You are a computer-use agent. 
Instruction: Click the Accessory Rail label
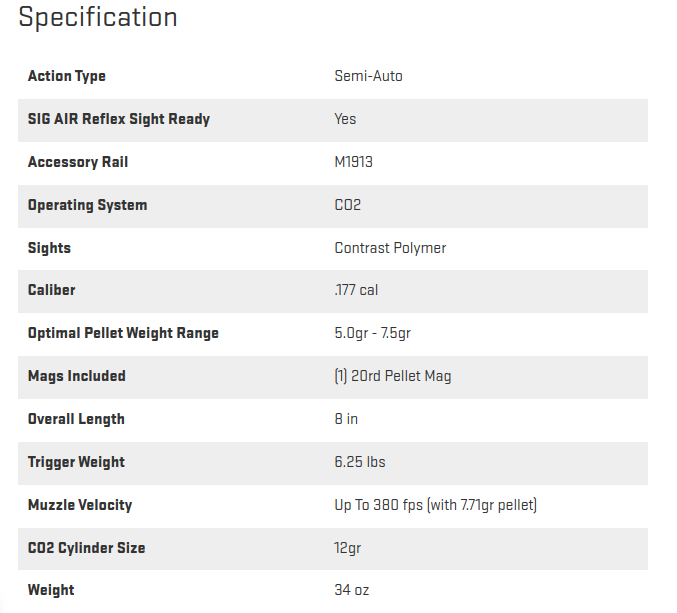click(x=78, y=162)
